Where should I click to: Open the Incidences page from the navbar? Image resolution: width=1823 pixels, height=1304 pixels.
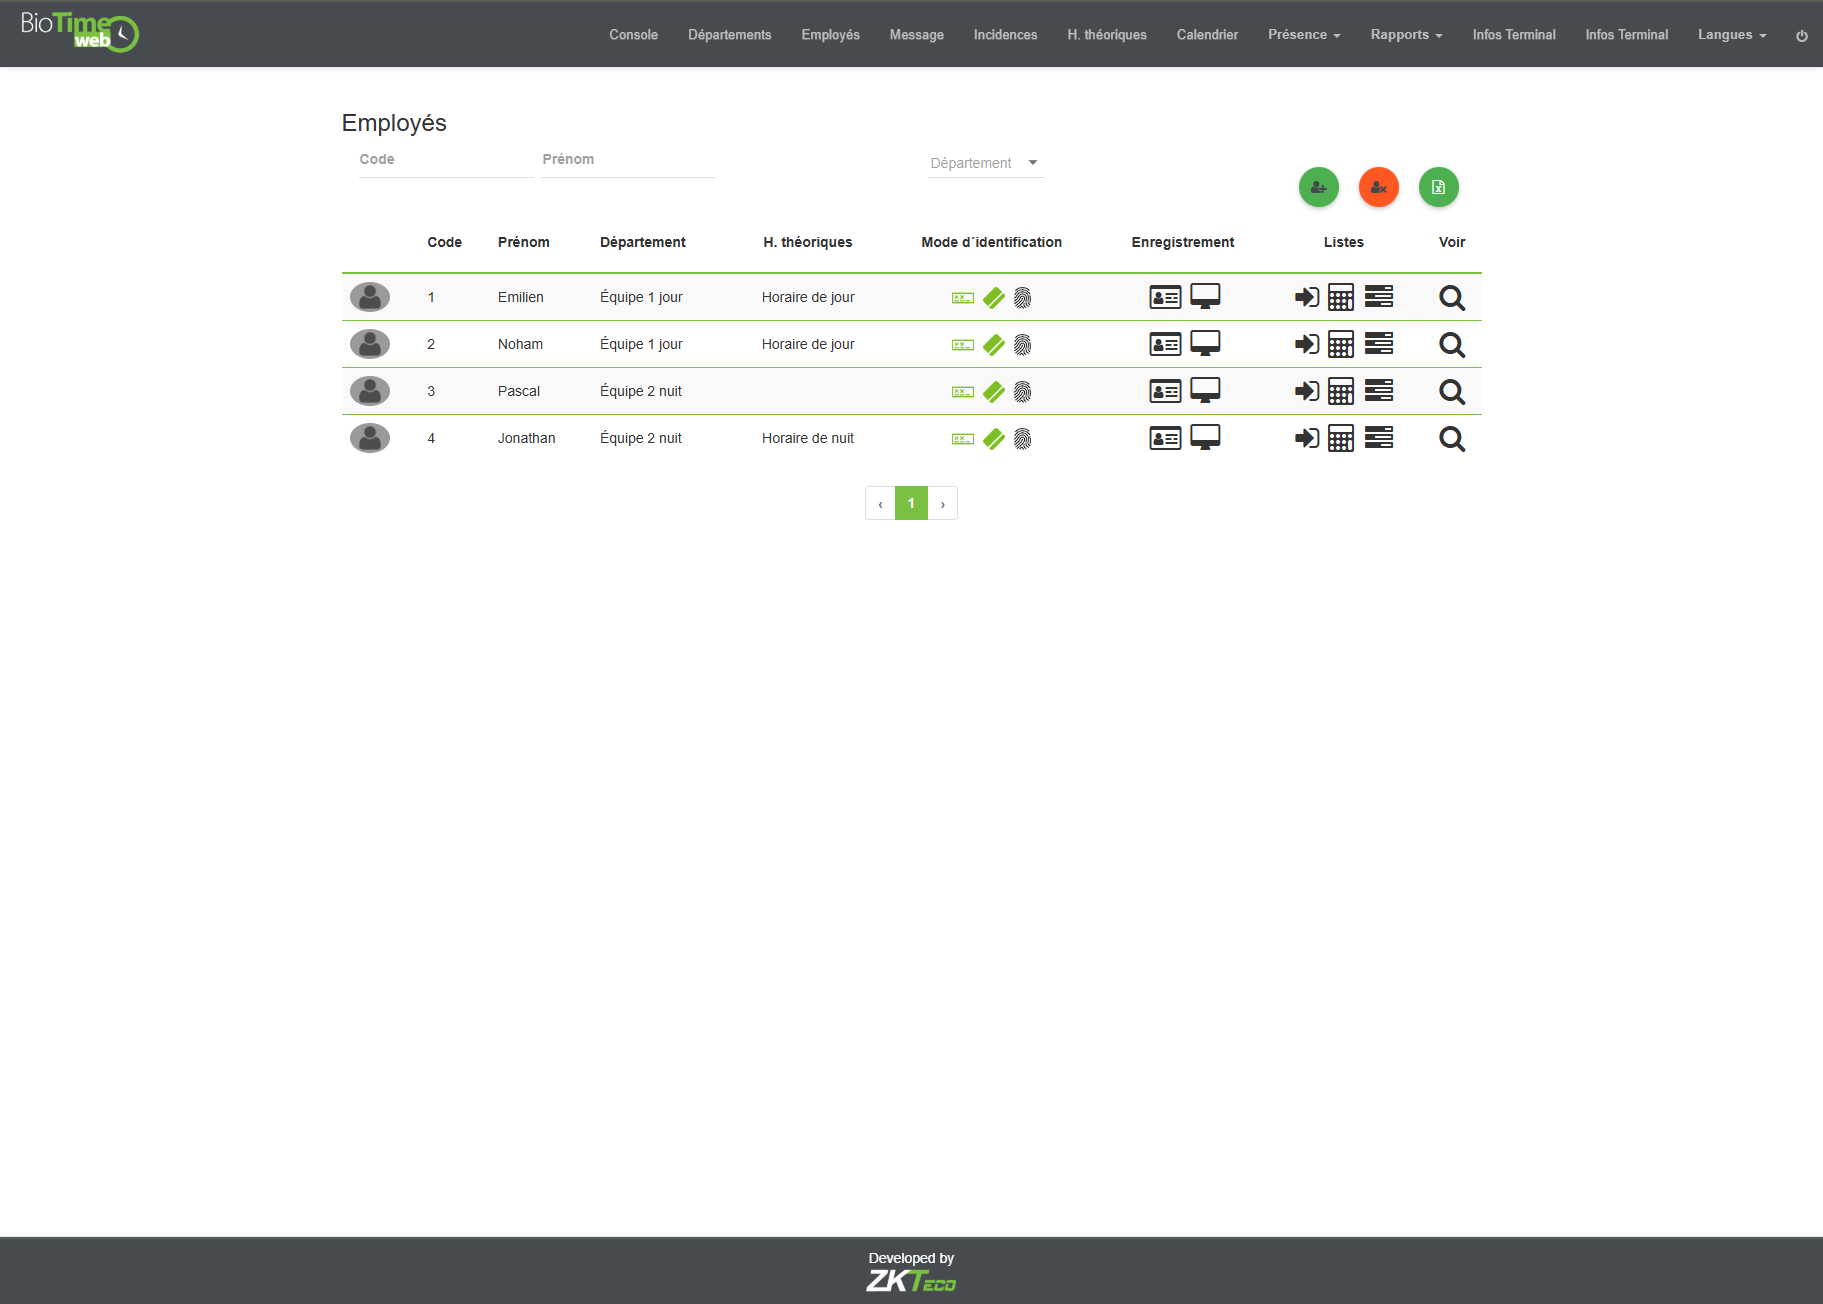pos(1005,34)
